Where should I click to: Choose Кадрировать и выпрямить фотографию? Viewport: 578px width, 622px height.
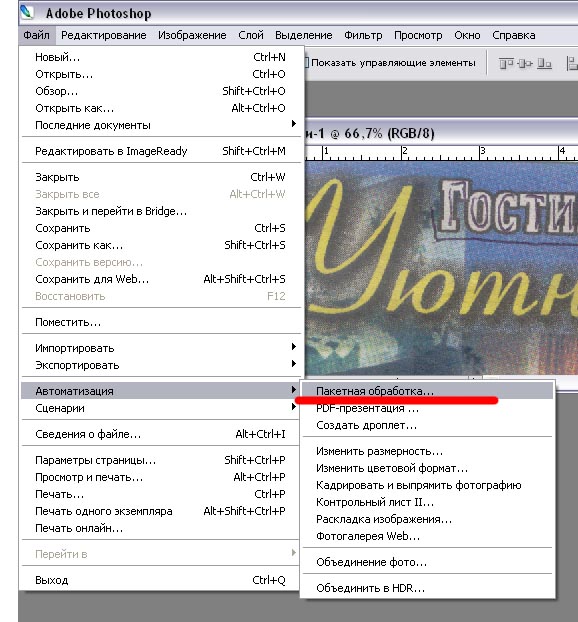click(428, 486)
